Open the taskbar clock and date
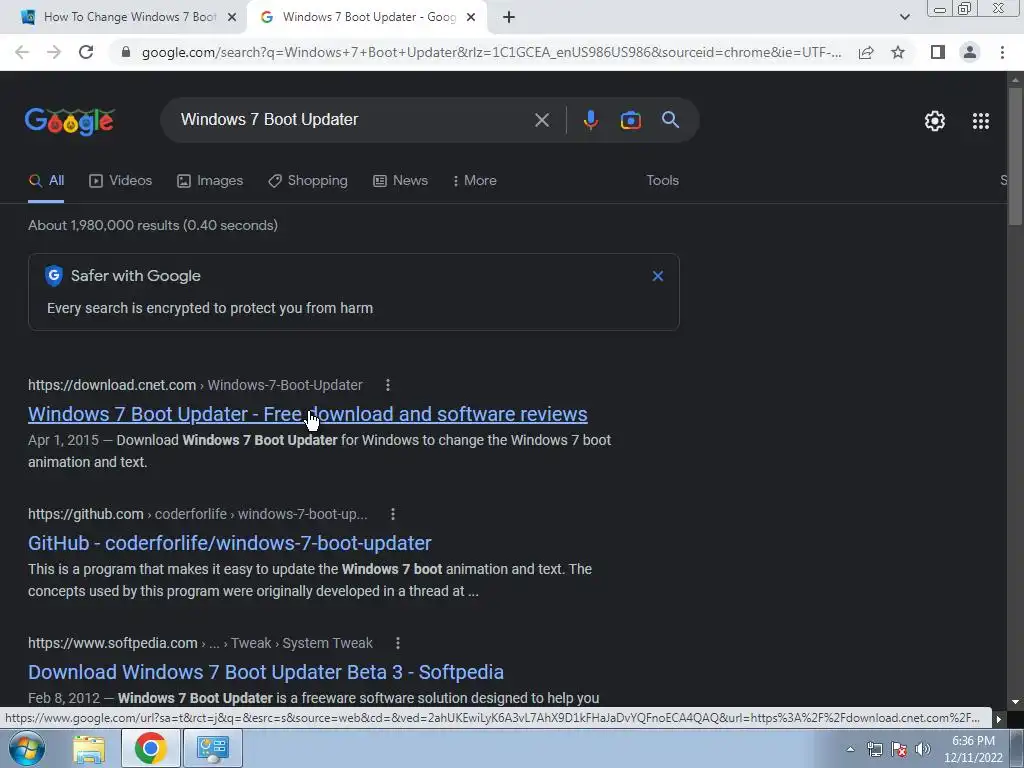The width and height of the screenshot is (1024, 768). (x=973, y=749)
